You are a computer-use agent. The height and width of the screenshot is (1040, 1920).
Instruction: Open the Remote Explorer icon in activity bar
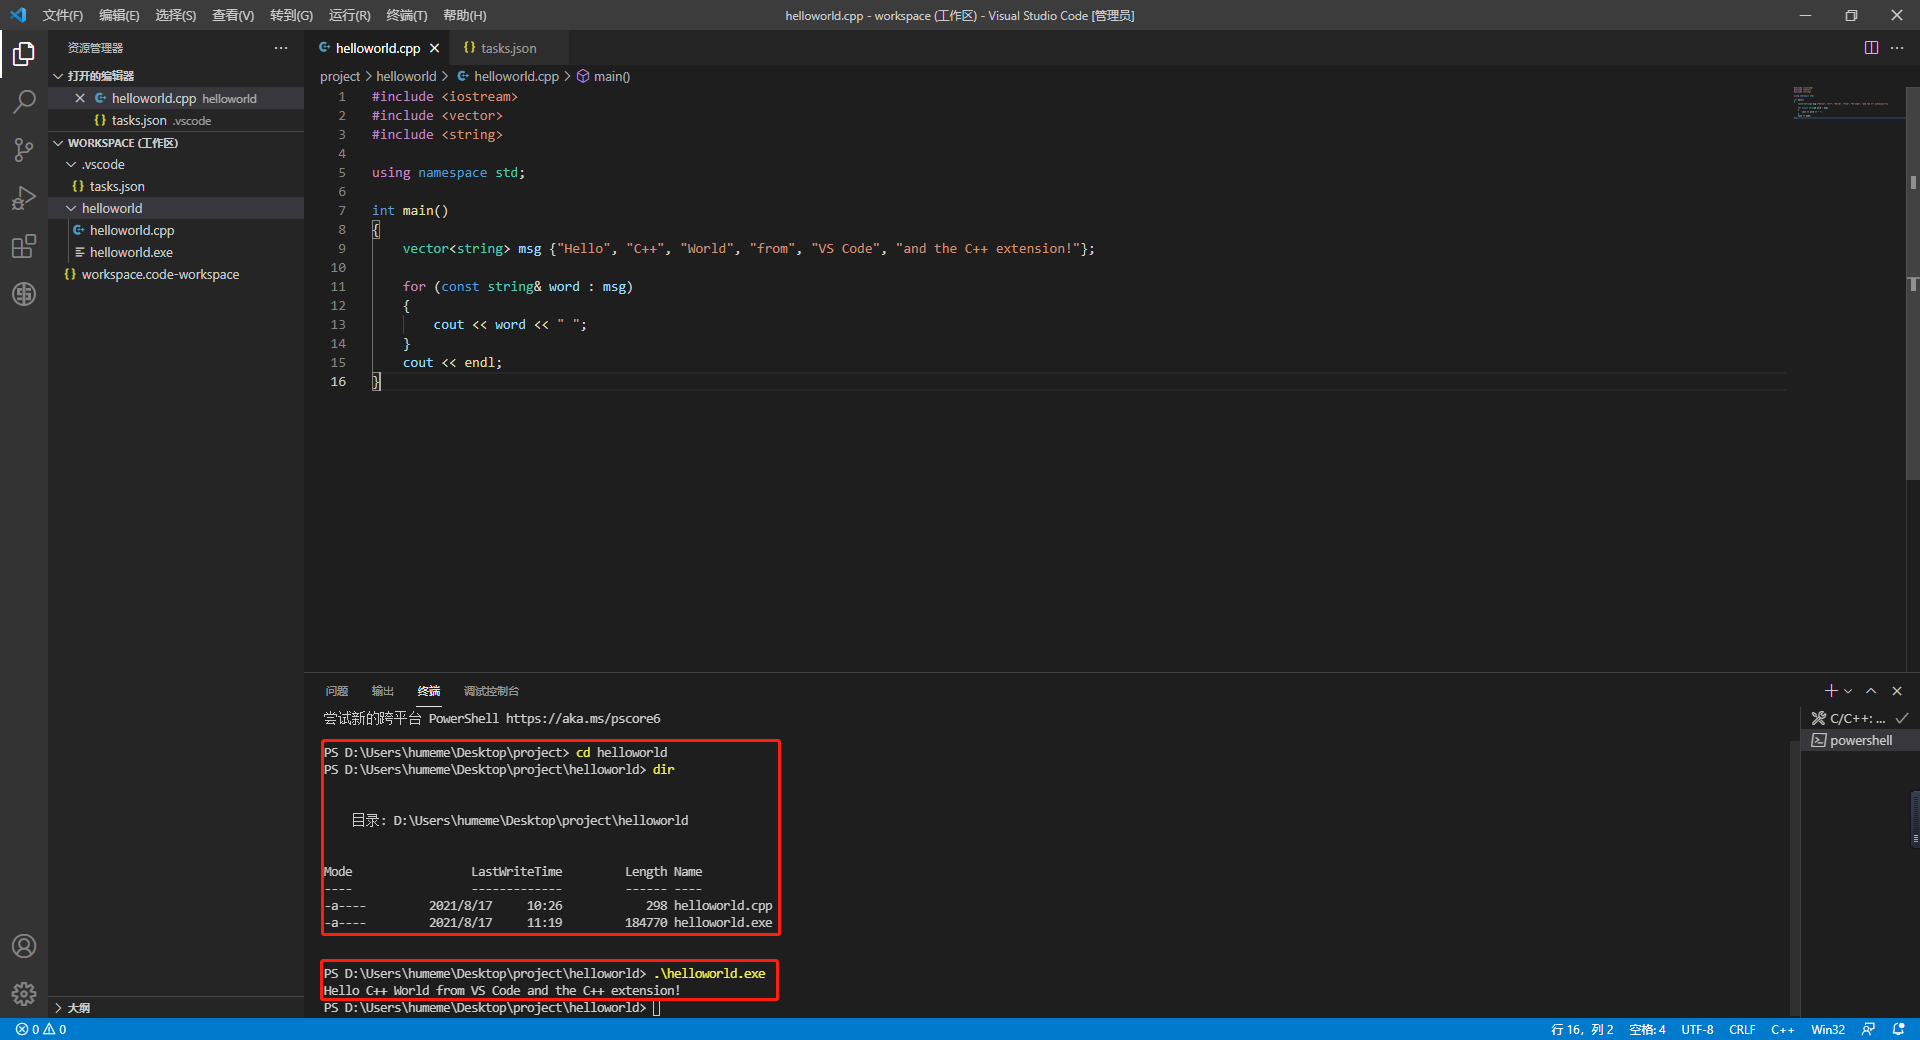[24, 294]
